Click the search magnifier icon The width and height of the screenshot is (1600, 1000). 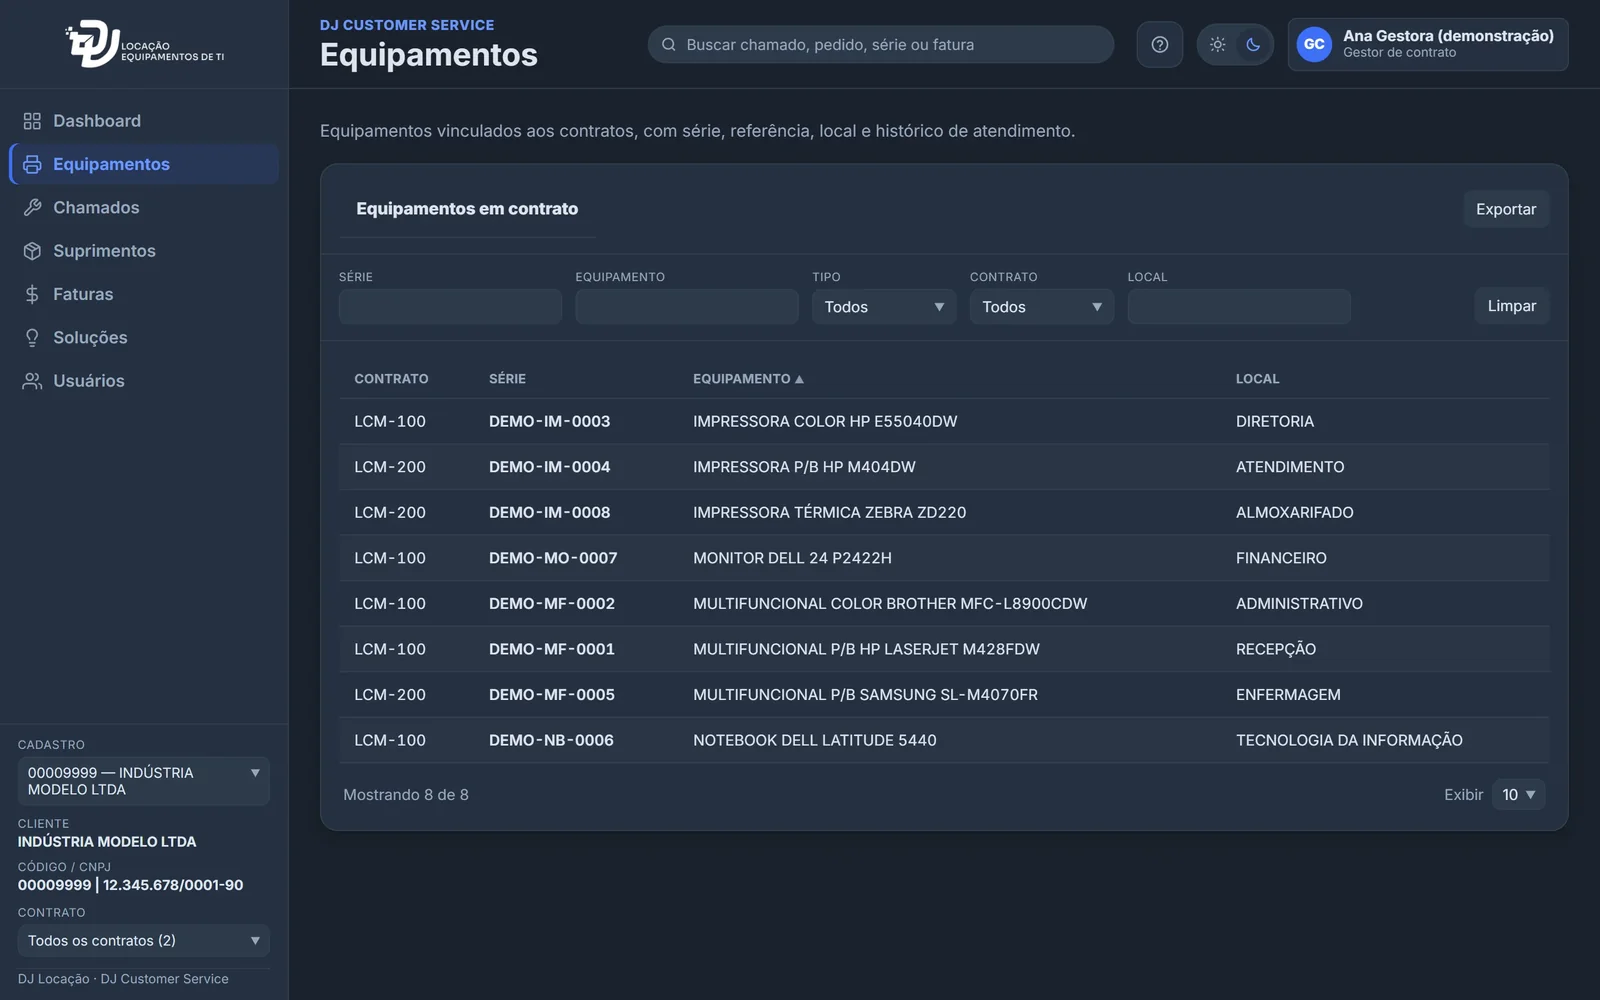pos(669,44)
